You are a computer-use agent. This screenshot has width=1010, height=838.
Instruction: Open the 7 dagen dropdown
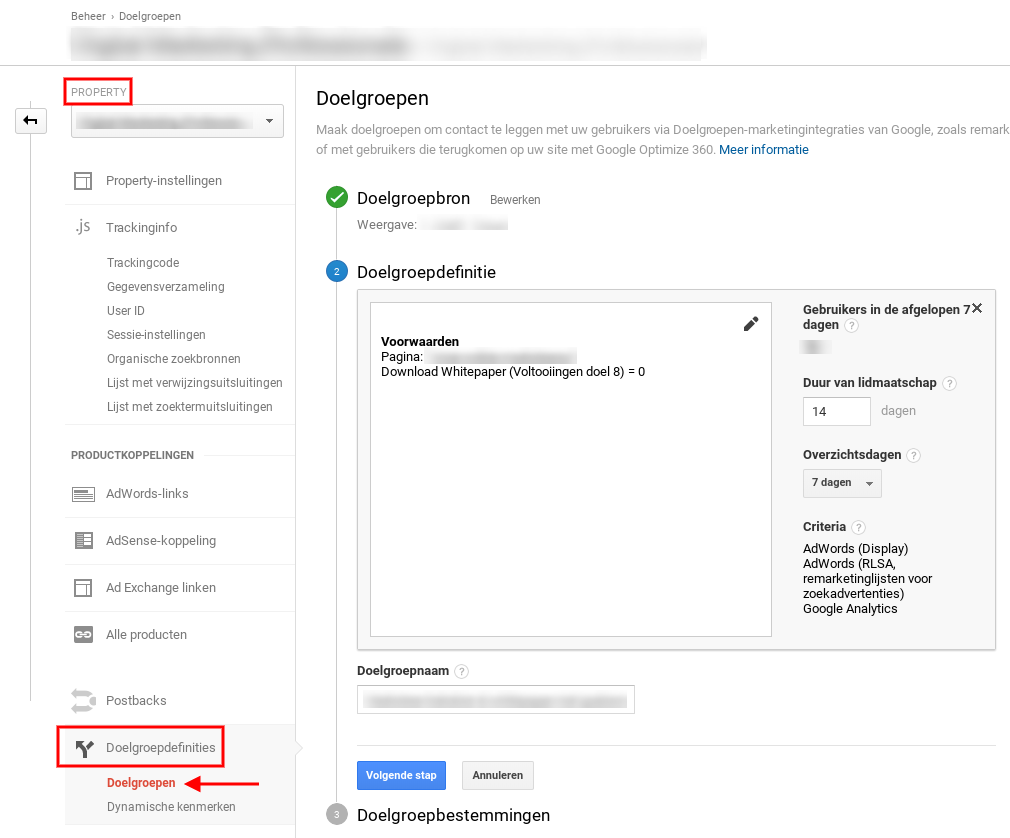(842, 483)
